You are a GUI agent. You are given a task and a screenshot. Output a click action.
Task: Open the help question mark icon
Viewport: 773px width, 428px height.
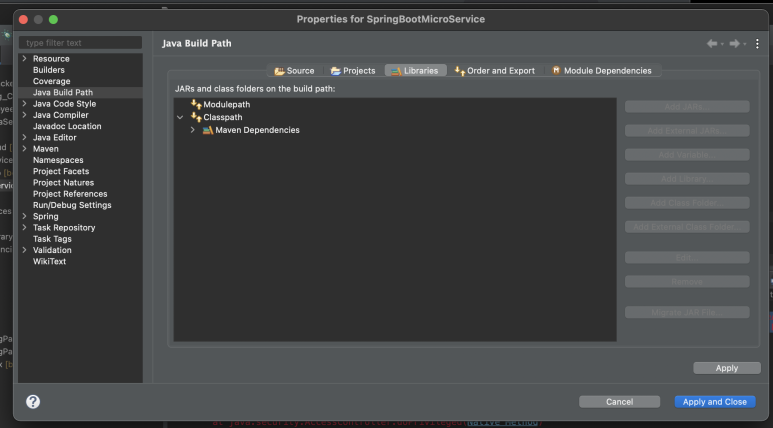coord(33,401)
